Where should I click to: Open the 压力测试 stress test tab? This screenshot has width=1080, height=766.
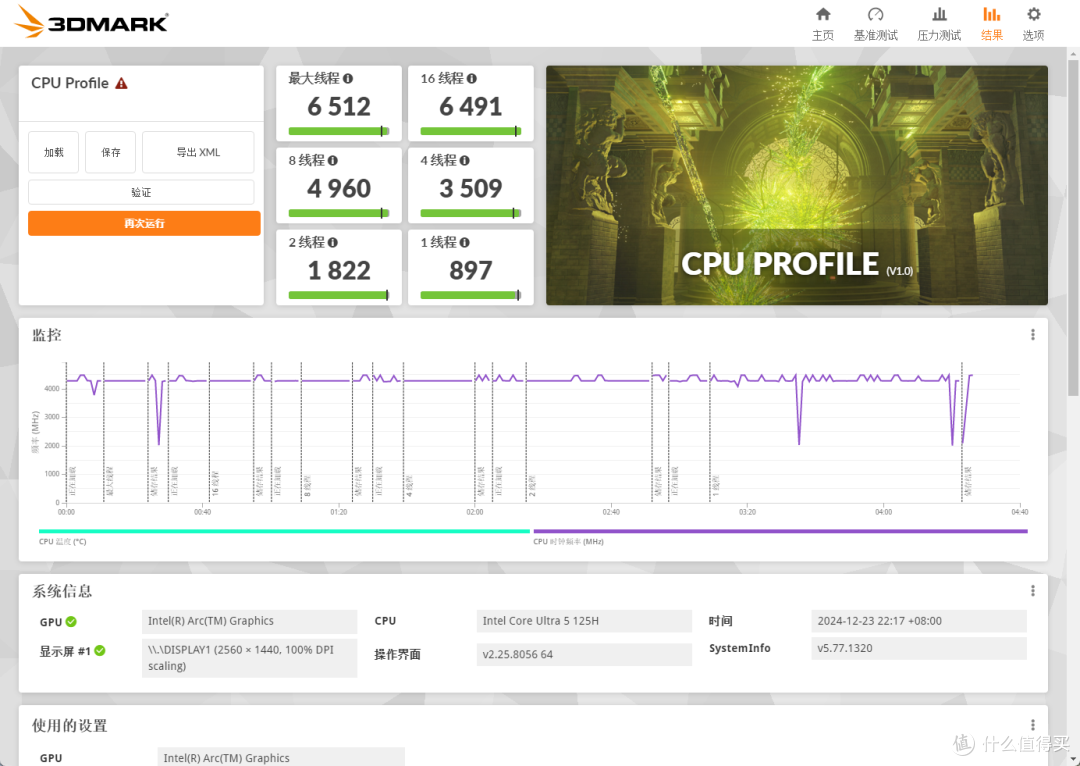click(x=939, y=24)
